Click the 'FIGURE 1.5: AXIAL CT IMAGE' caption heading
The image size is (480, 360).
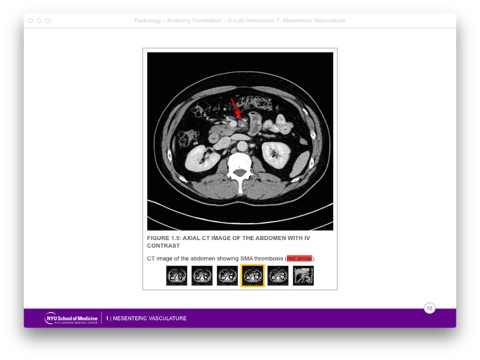228,242
